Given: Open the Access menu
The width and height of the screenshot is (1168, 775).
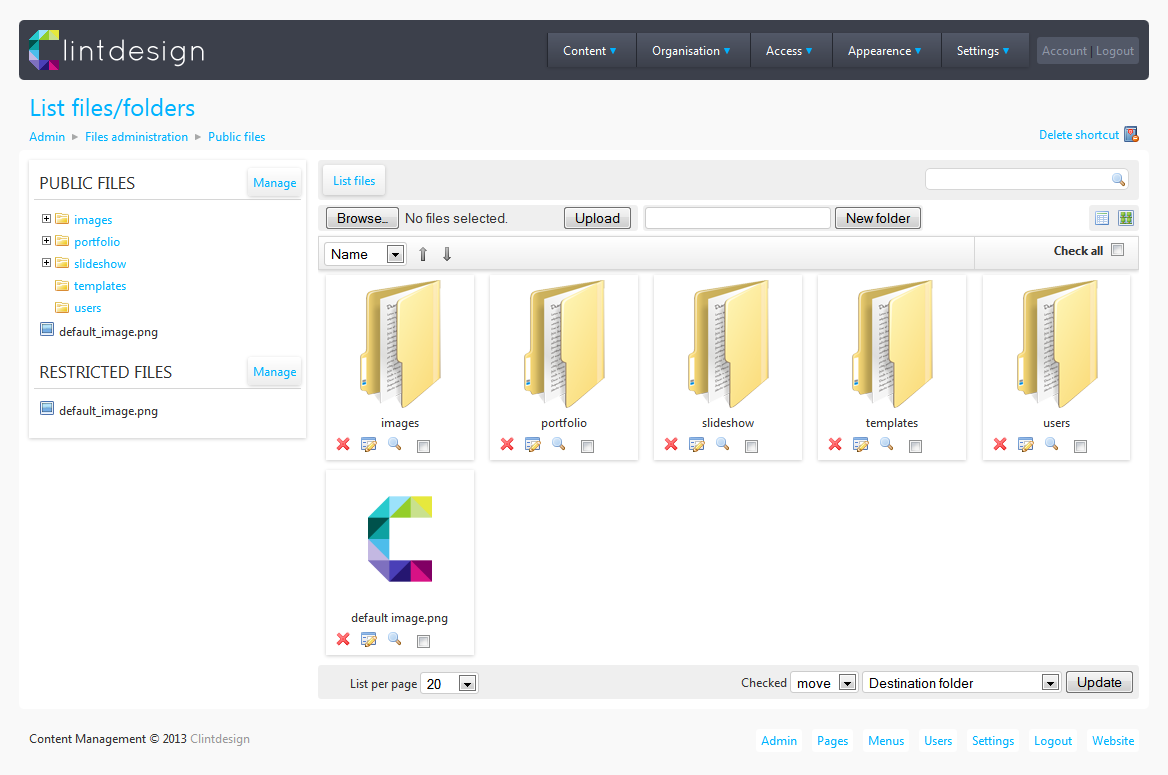Looking at the screenshot, I should click(x=790, y=51).
